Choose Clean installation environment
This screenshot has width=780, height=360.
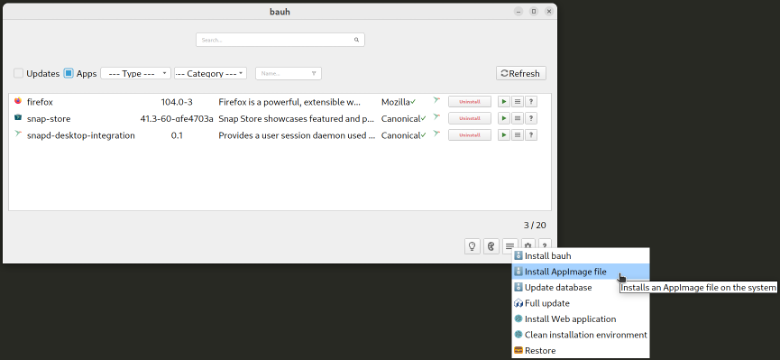click(581, 335)
